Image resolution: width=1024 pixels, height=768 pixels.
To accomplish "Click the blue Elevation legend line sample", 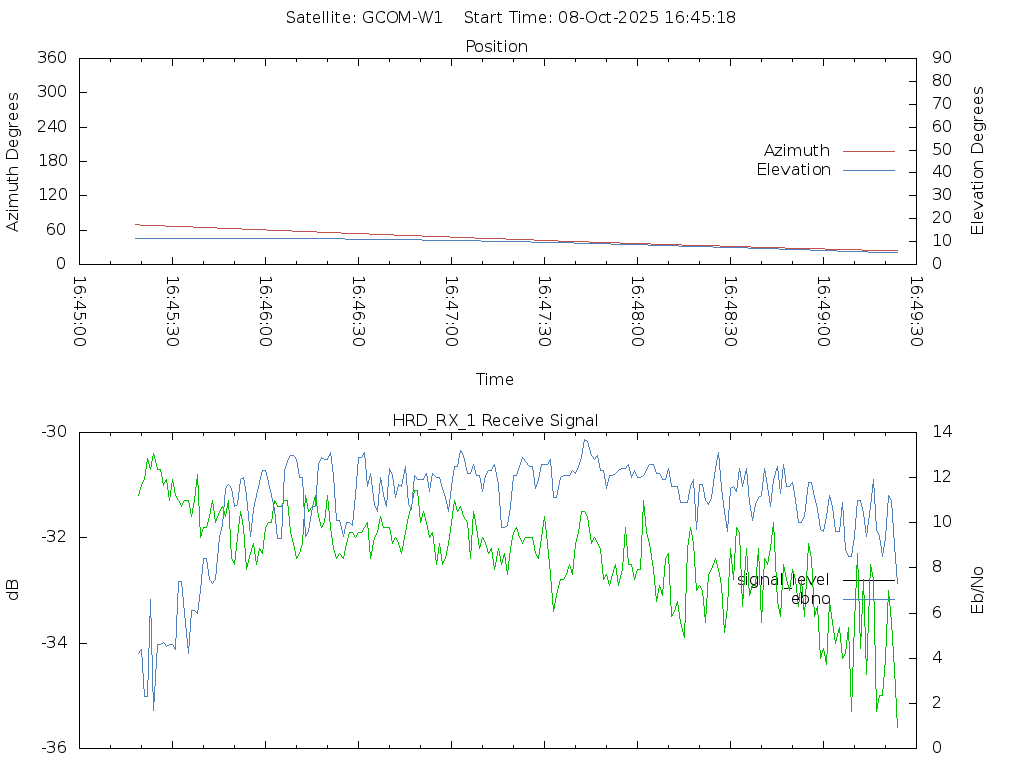I will pos(868,170).
